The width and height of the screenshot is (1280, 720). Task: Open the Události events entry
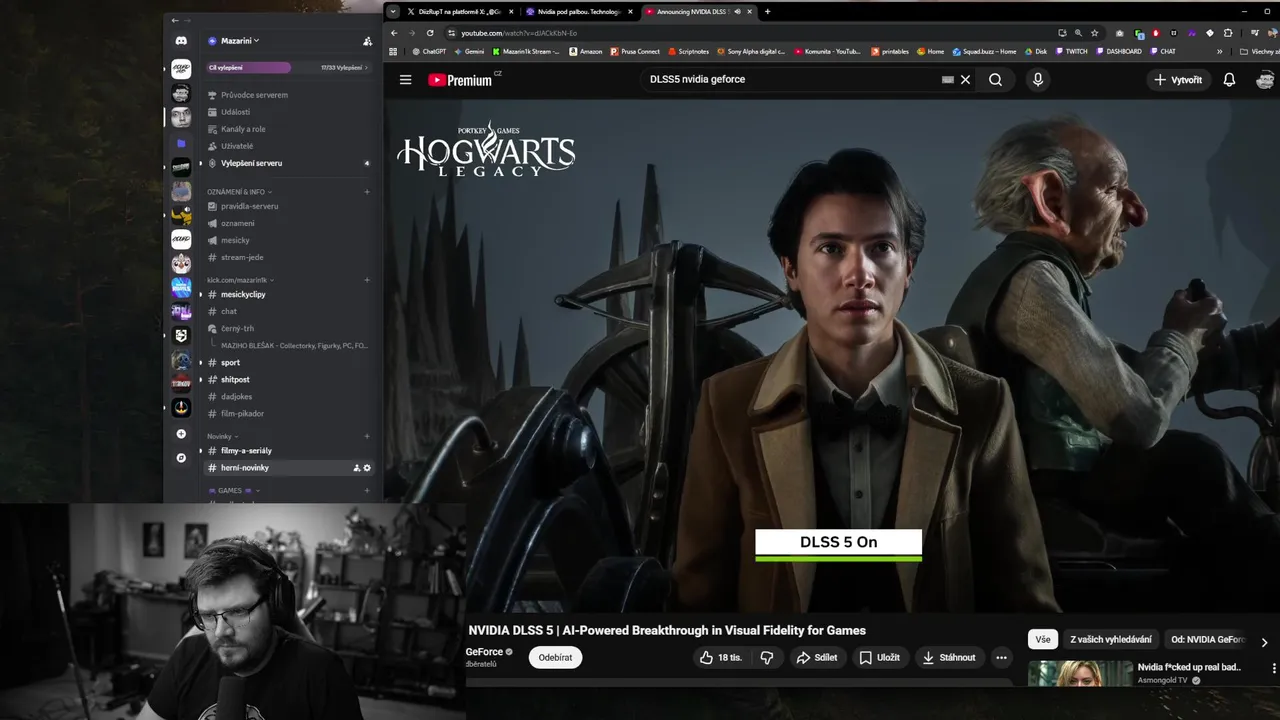point(236,112)
